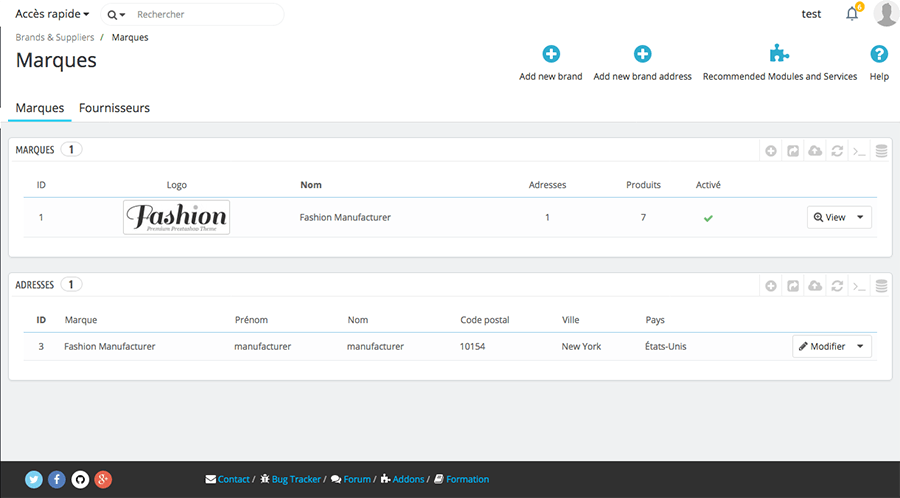Click the Fashion brand logo thumbnail
Screen dimensions: 900x498
point(176,217)
